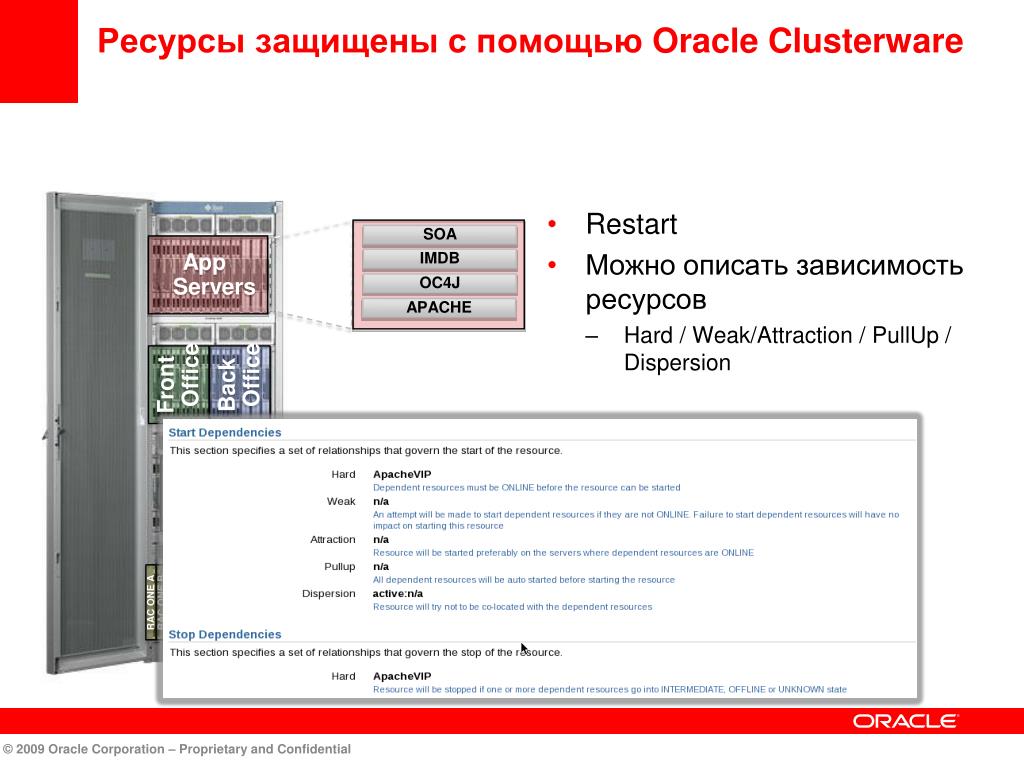Image resolution: width=1024 pixels, height=768 pixels.
Task: Click the Oracle logo in footer
Action: [x=905, y=721]
